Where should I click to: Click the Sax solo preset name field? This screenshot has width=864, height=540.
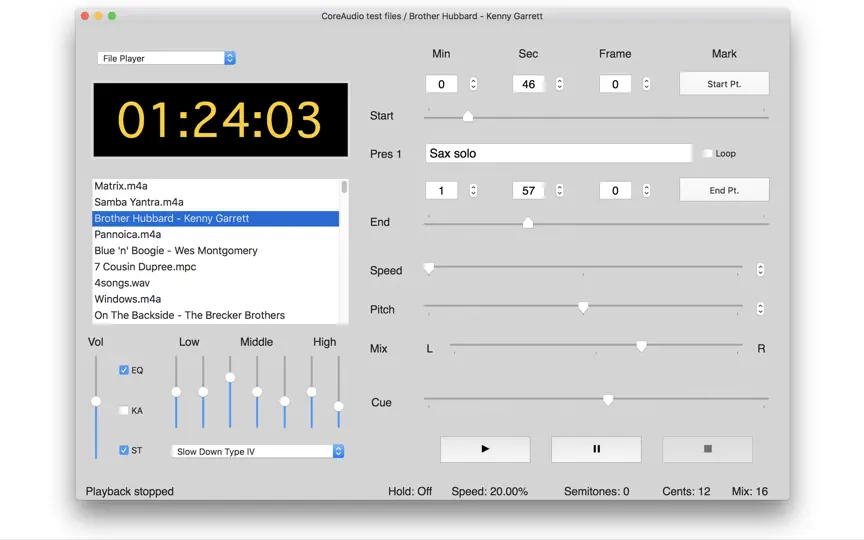coord(559,153)
